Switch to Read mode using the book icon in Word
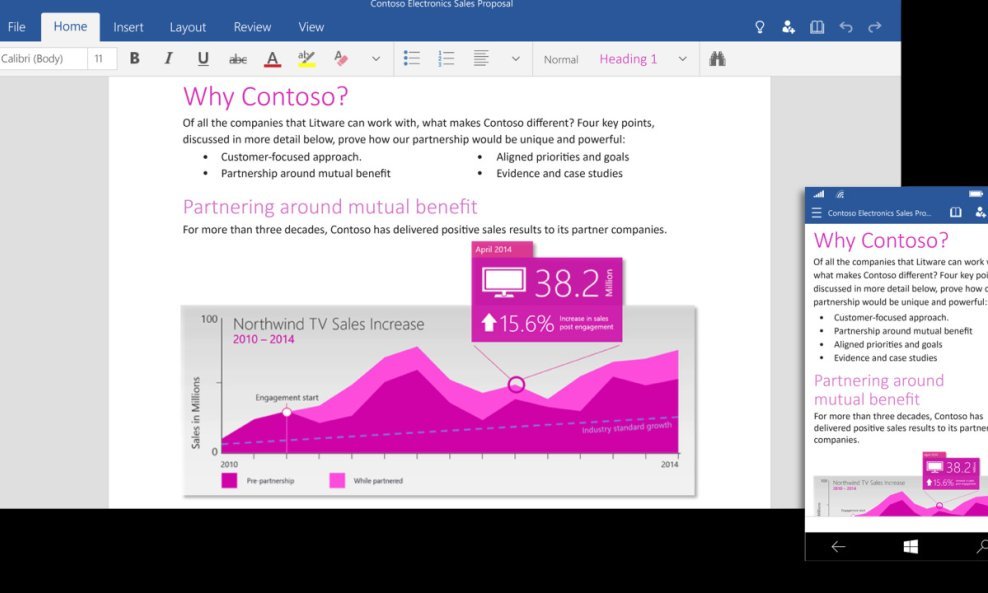Image resolution: width=988 pixels, height=593 pixels. click(x=817, y=27)
